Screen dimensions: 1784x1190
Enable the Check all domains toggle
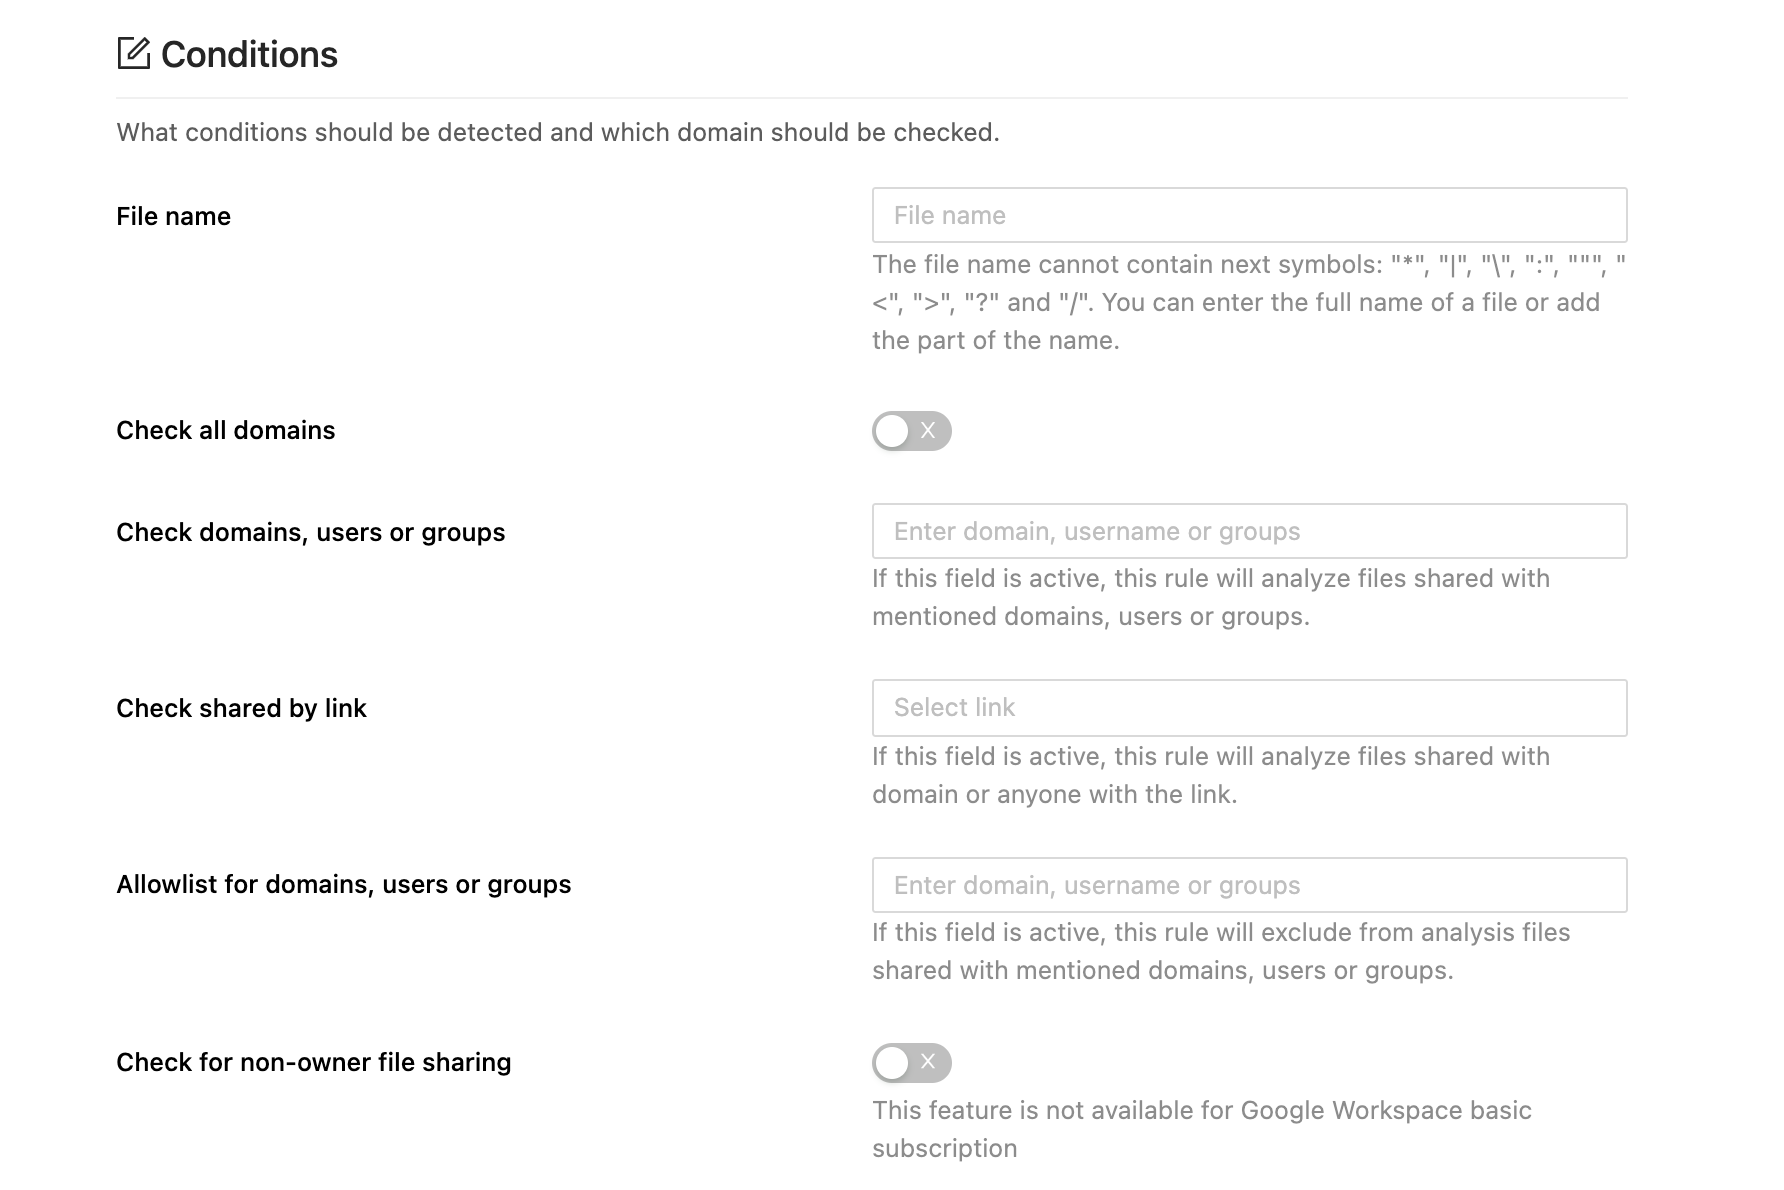pyautogui.click(x=911, y=431)
